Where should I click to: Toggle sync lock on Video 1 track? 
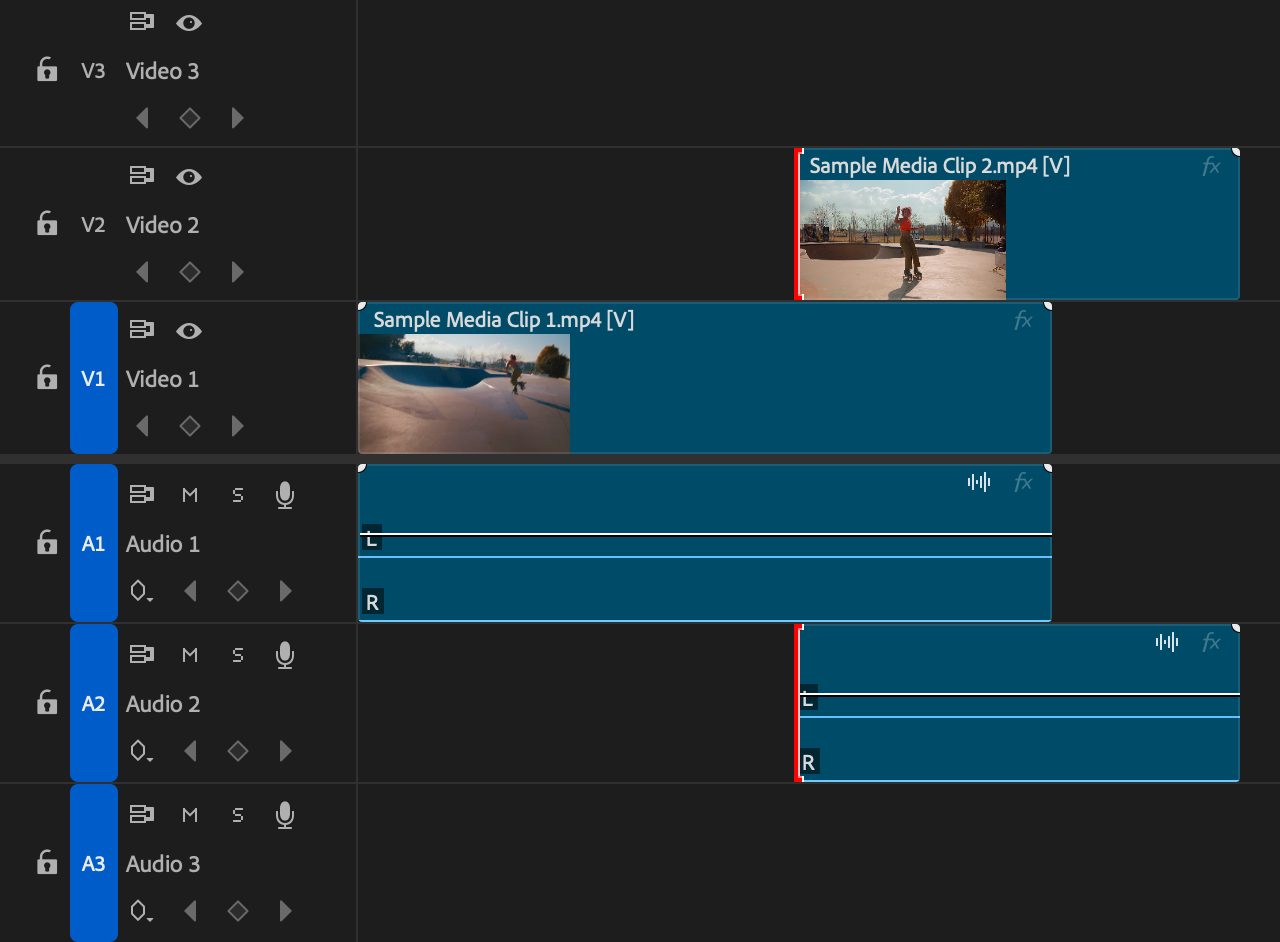[142, 330]
